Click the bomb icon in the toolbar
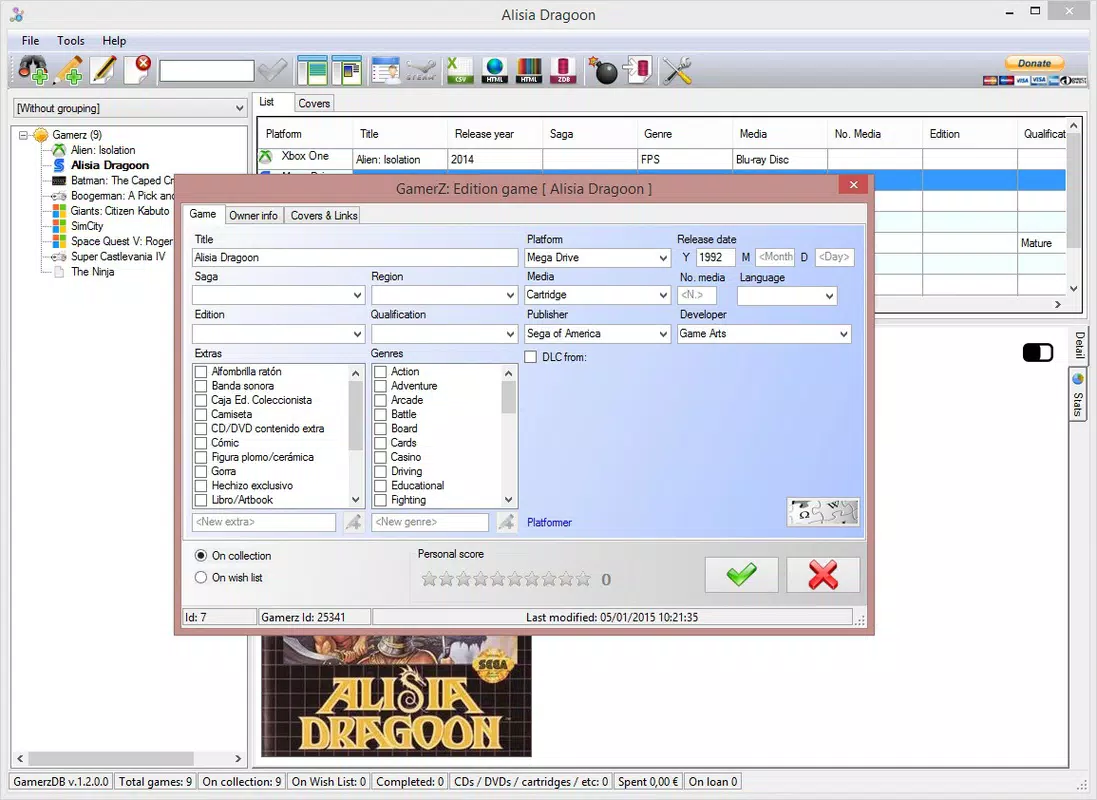The image size is (1097, 800). pyautogui.click(x=602, y=70)
